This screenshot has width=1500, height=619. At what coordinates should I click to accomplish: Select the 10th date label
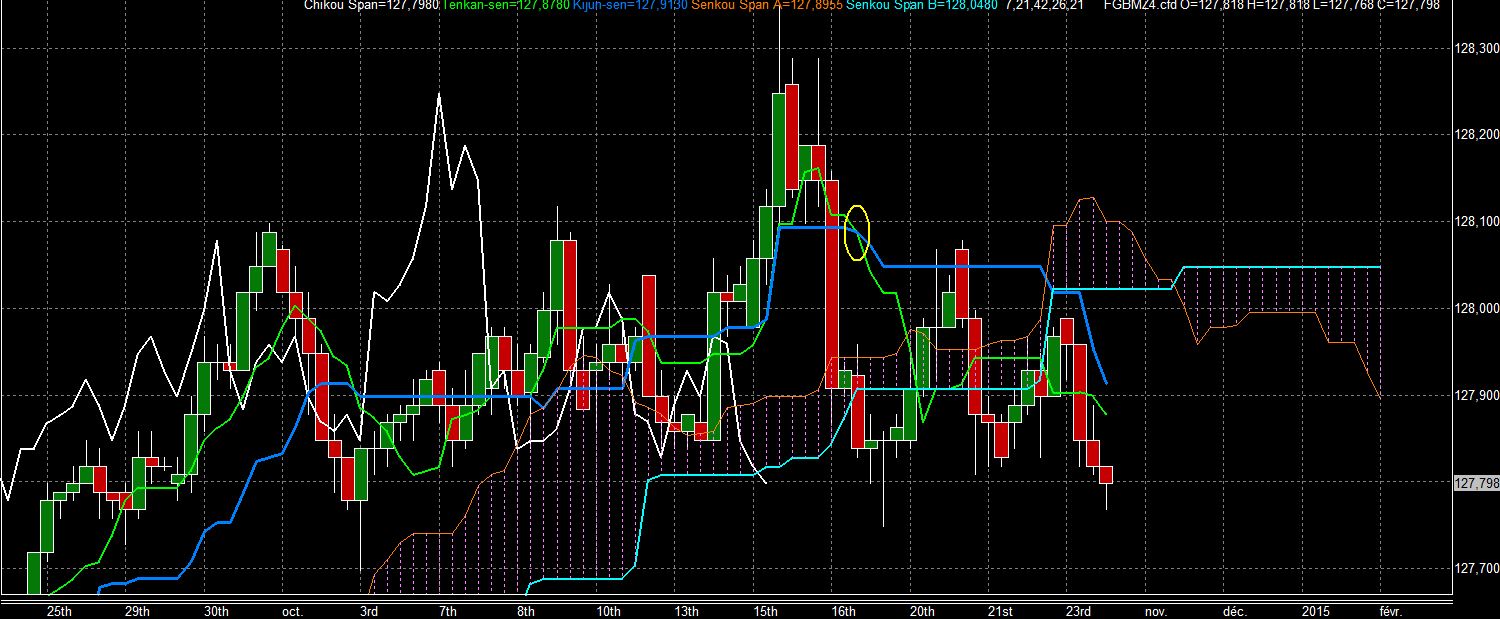(x=607, y=610)
